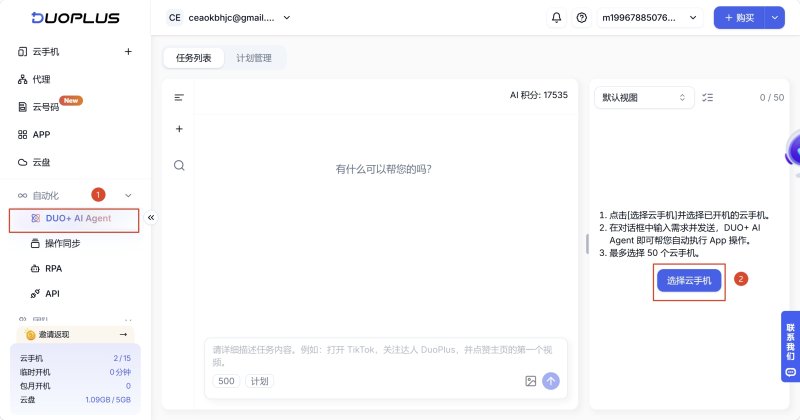Open the floating assistant bubble

pyautogui.click(x=793, y=152)
